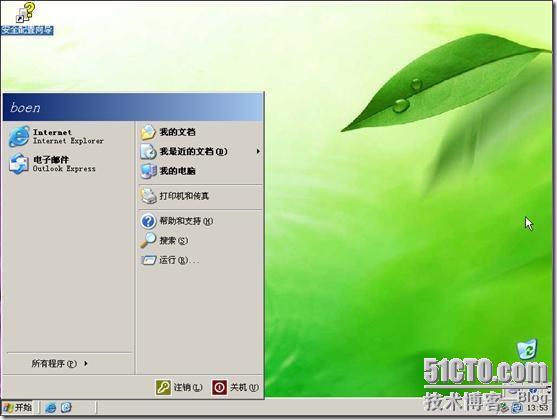
Task: Click the 注销 log off button
Action: (179, 387)
